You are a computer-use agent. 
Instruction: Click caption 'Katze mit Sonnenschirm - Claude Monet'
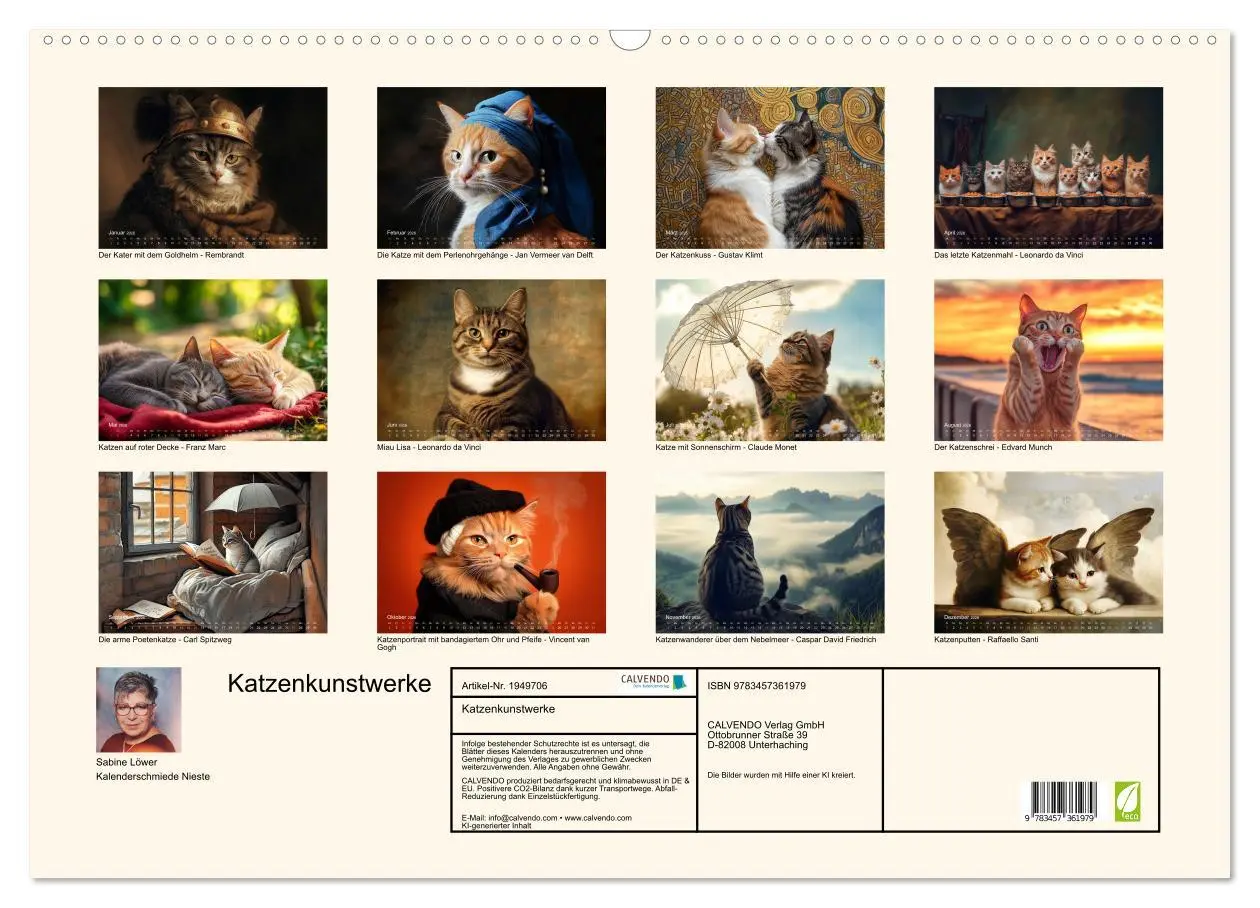(726, 447)
